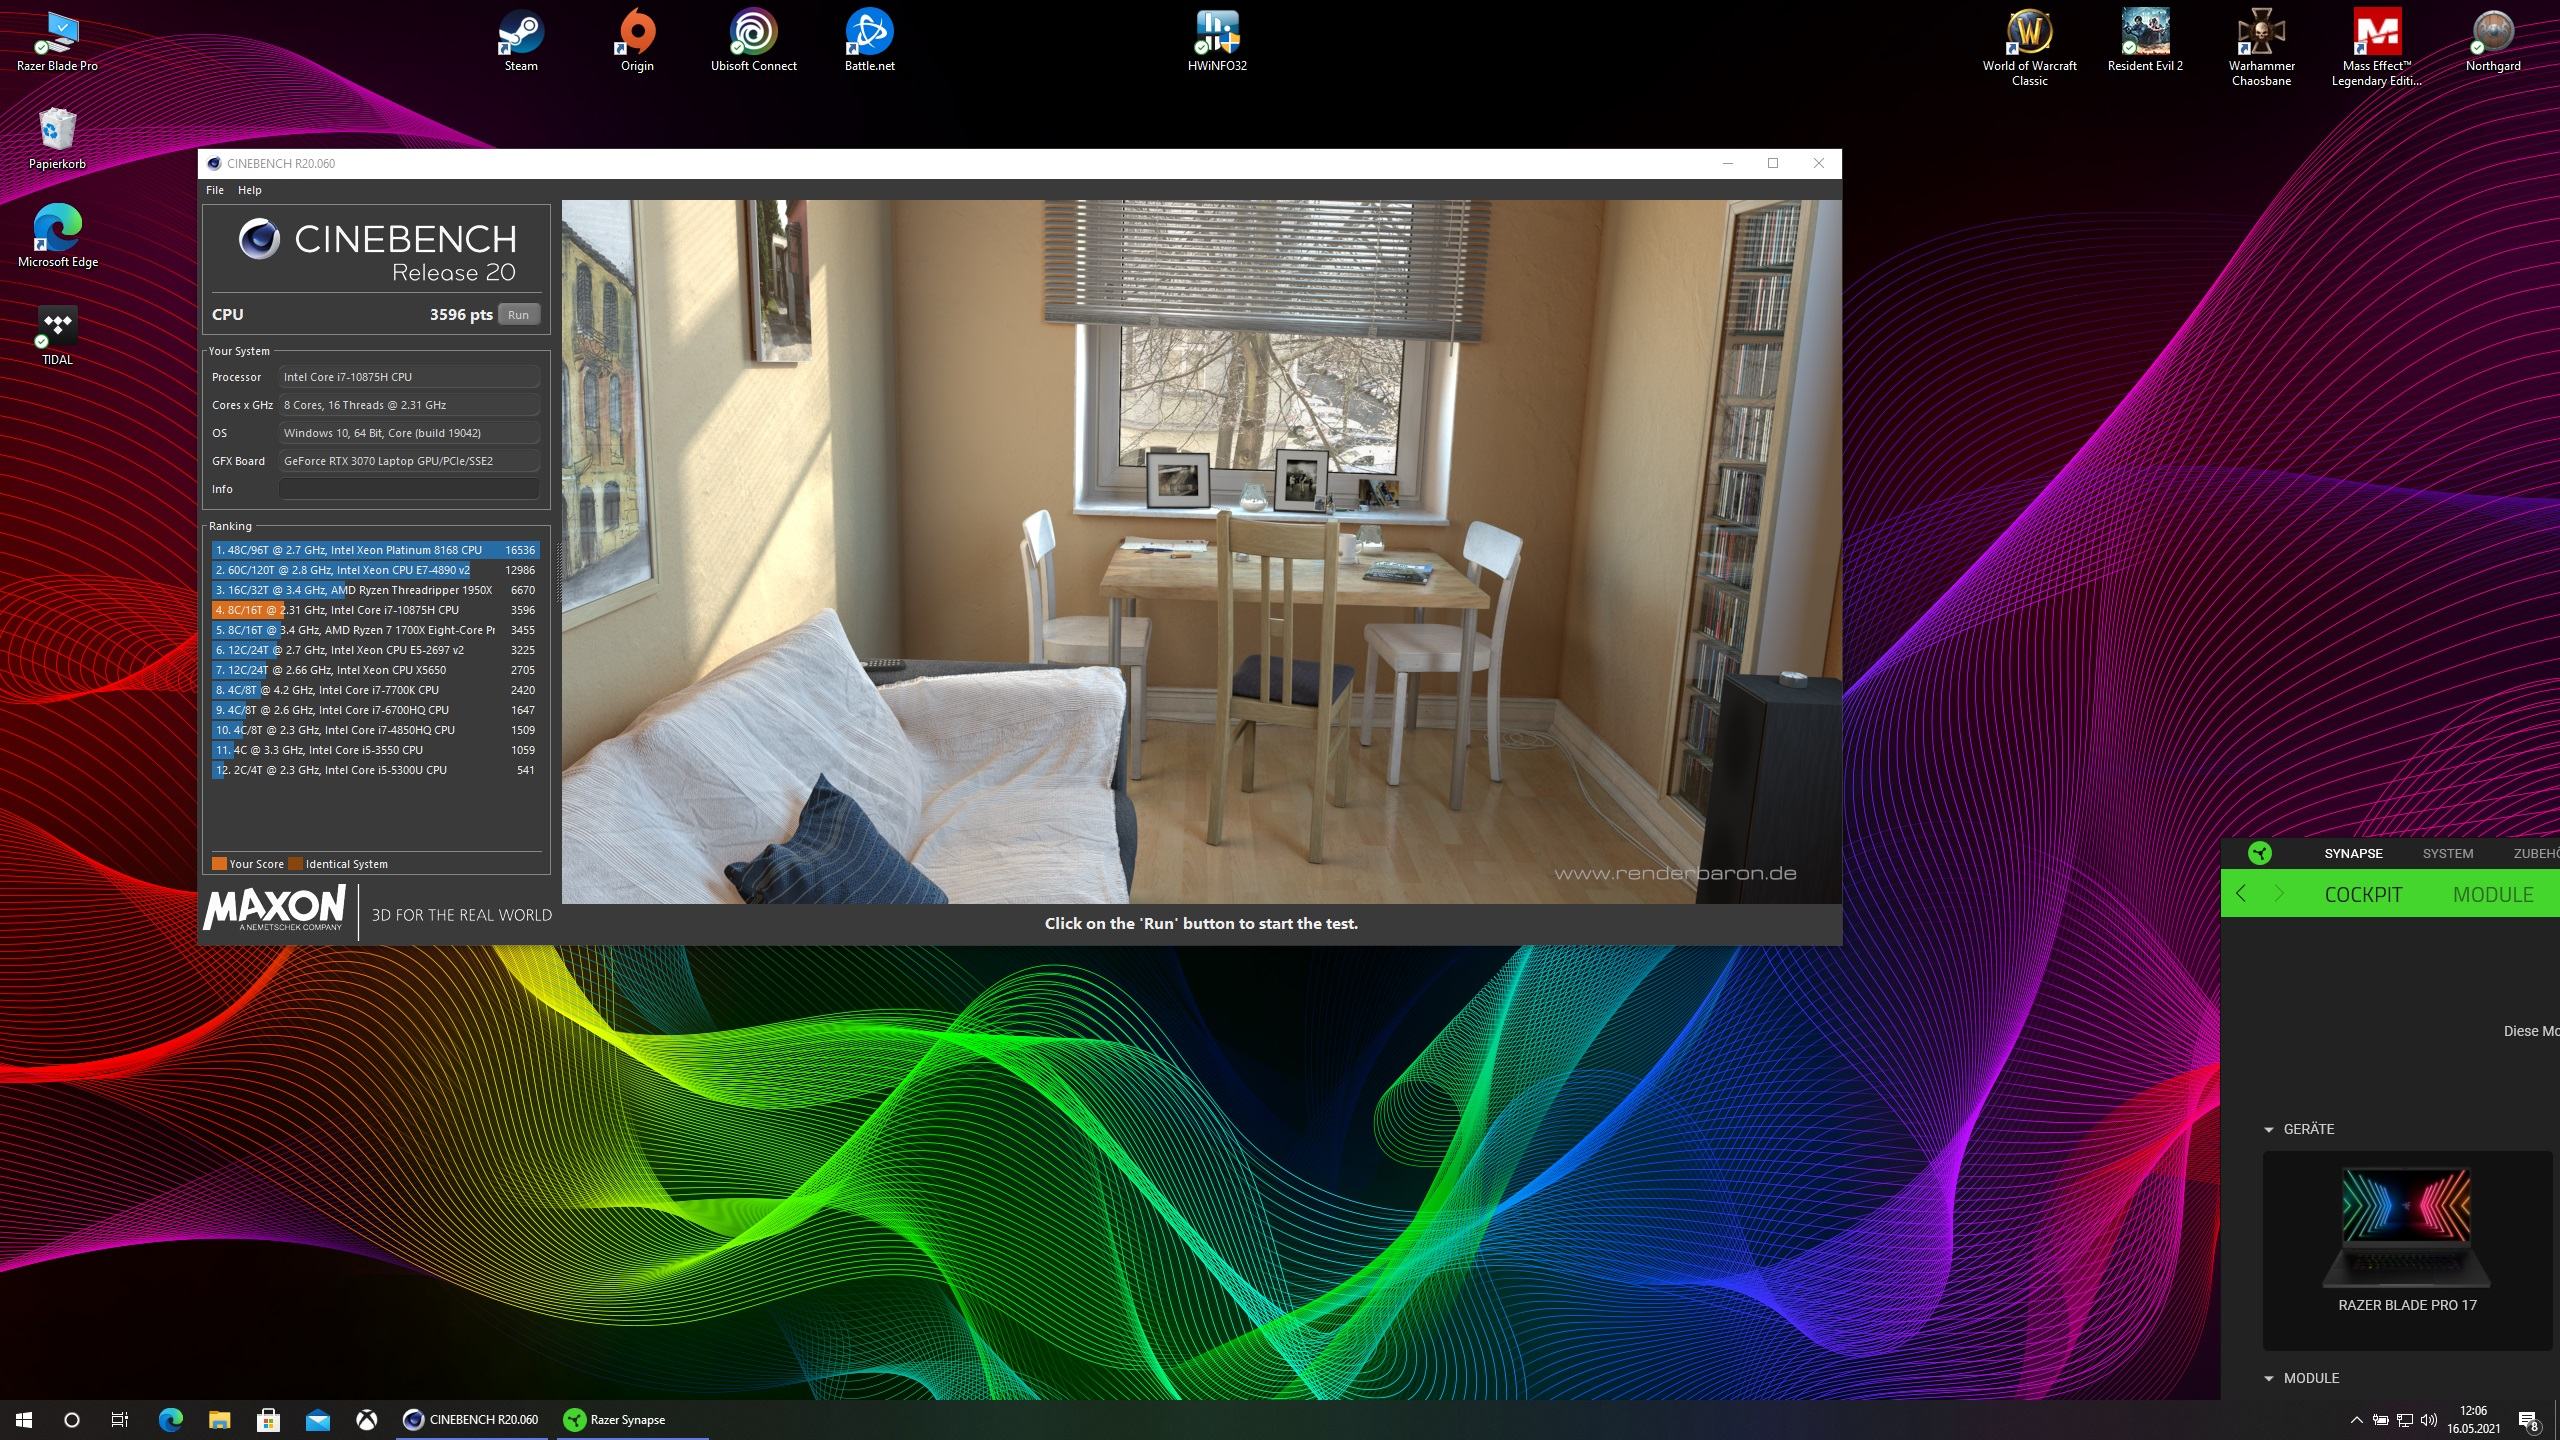The image size is (2560, 1440).
Task: Select the Northgard desktop icon
Action: [x=2493, y=42]
